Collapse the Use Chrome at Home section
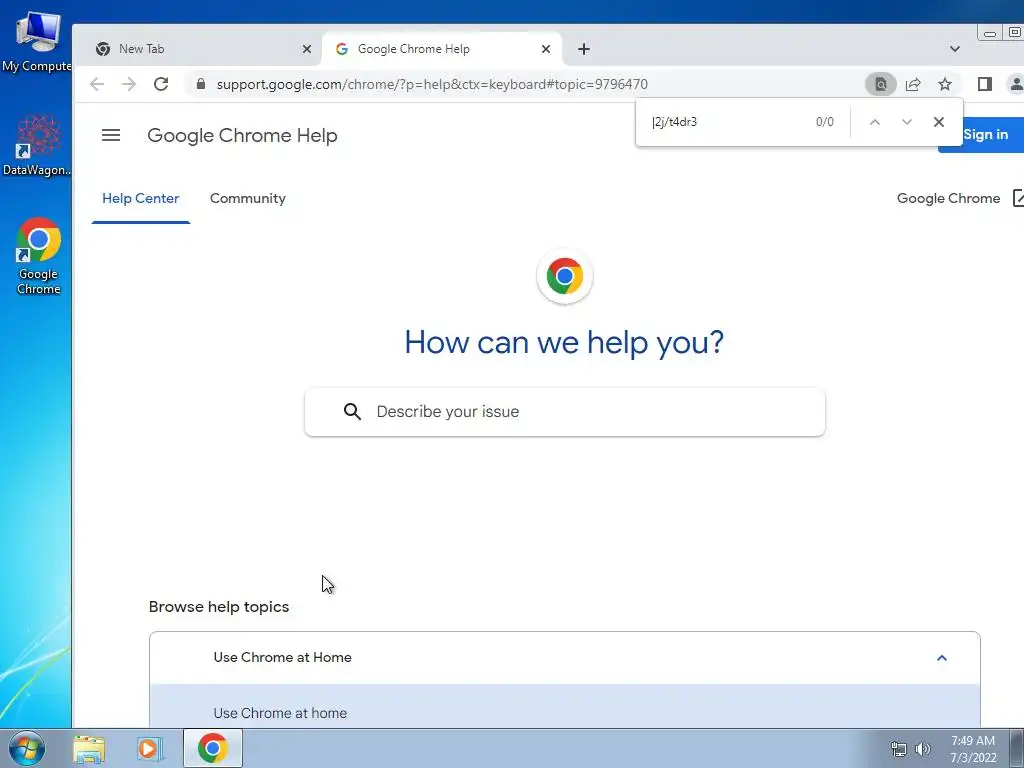Screen dimensions: 1024x768 [x=942, y=658]
